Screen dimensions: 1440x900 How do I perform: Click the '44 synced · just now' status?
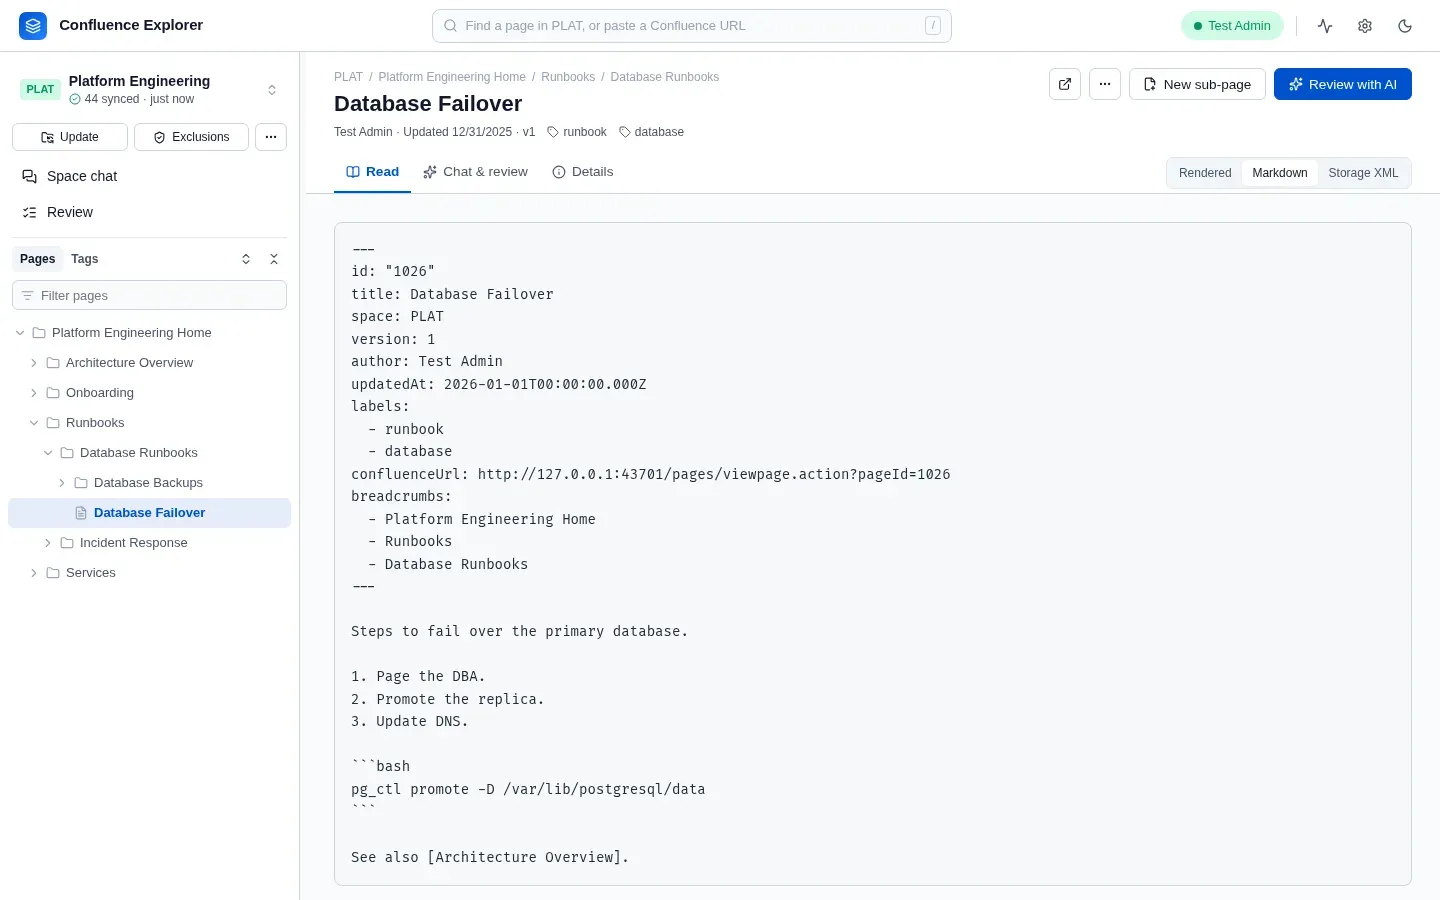[x=132, y=99]
